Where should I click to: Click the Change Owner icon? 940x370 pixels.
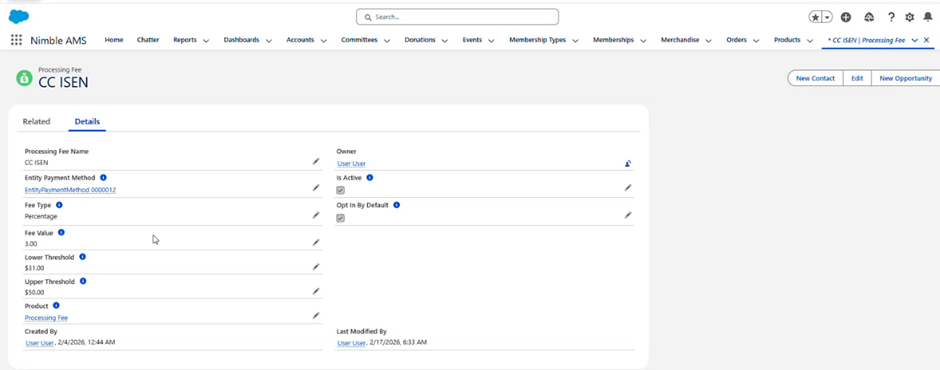(628, 163)
